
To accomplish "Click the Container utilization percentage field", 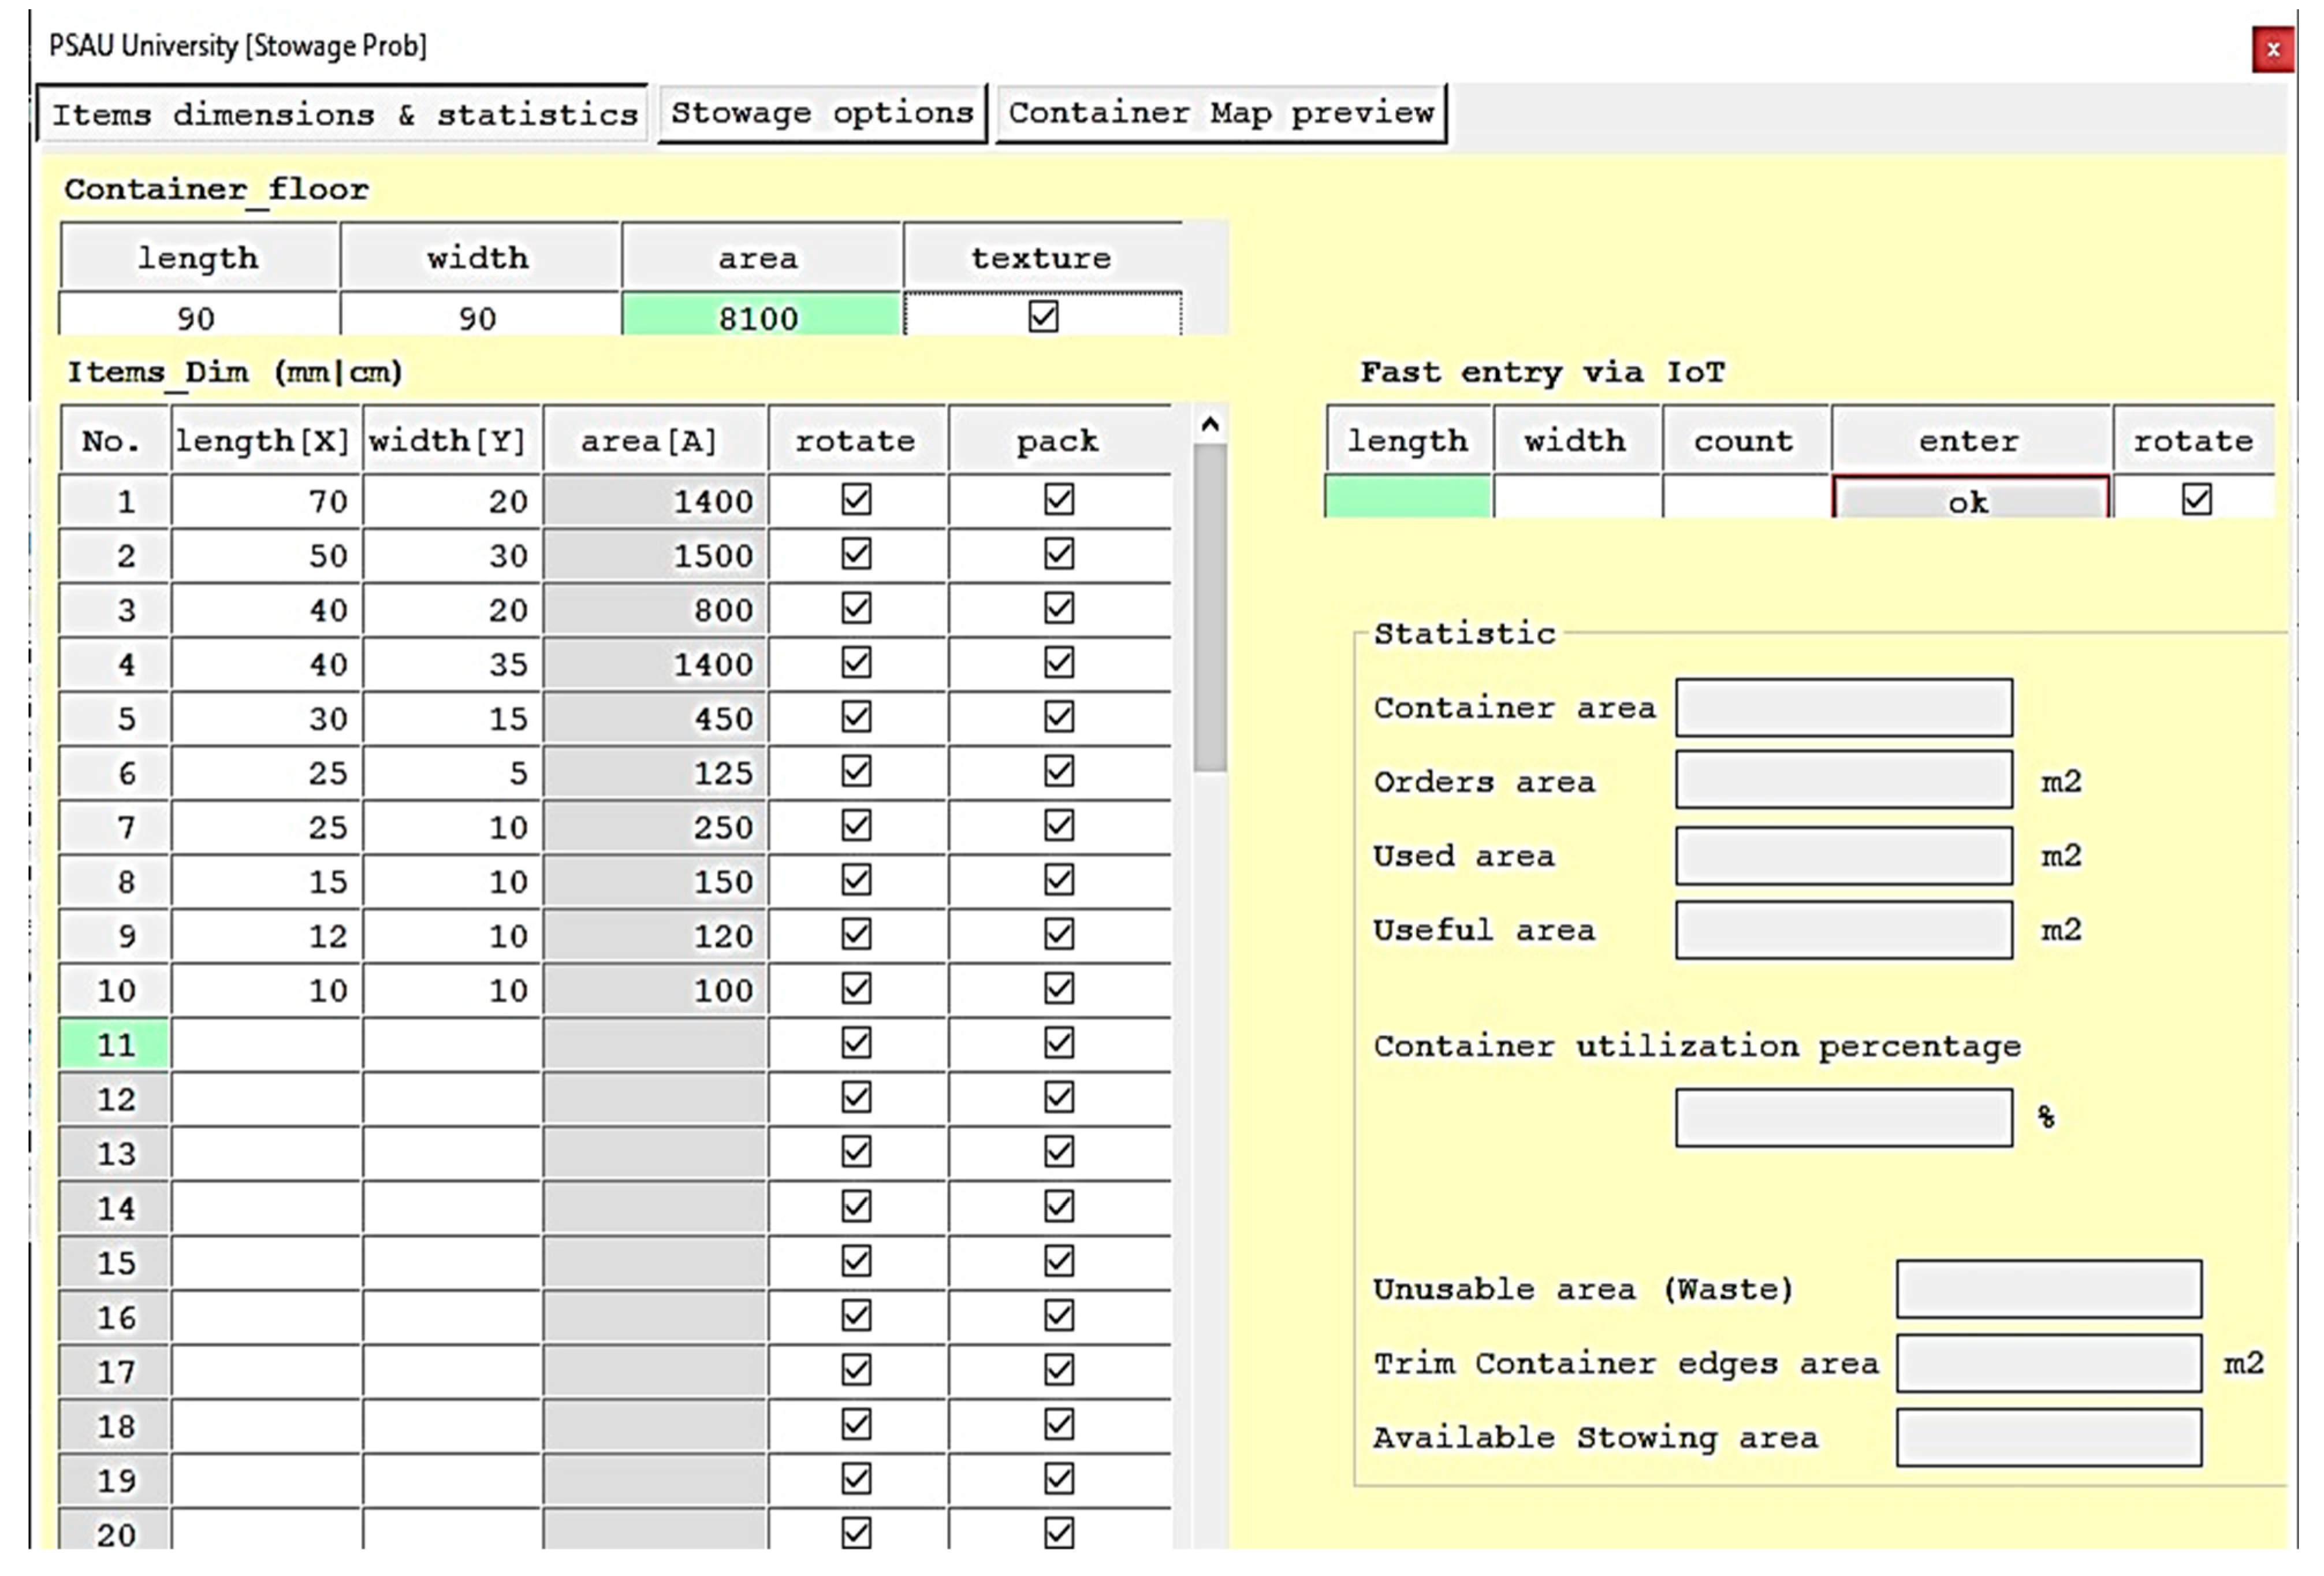I will pyautogui.click(x=1843, y=1117).
